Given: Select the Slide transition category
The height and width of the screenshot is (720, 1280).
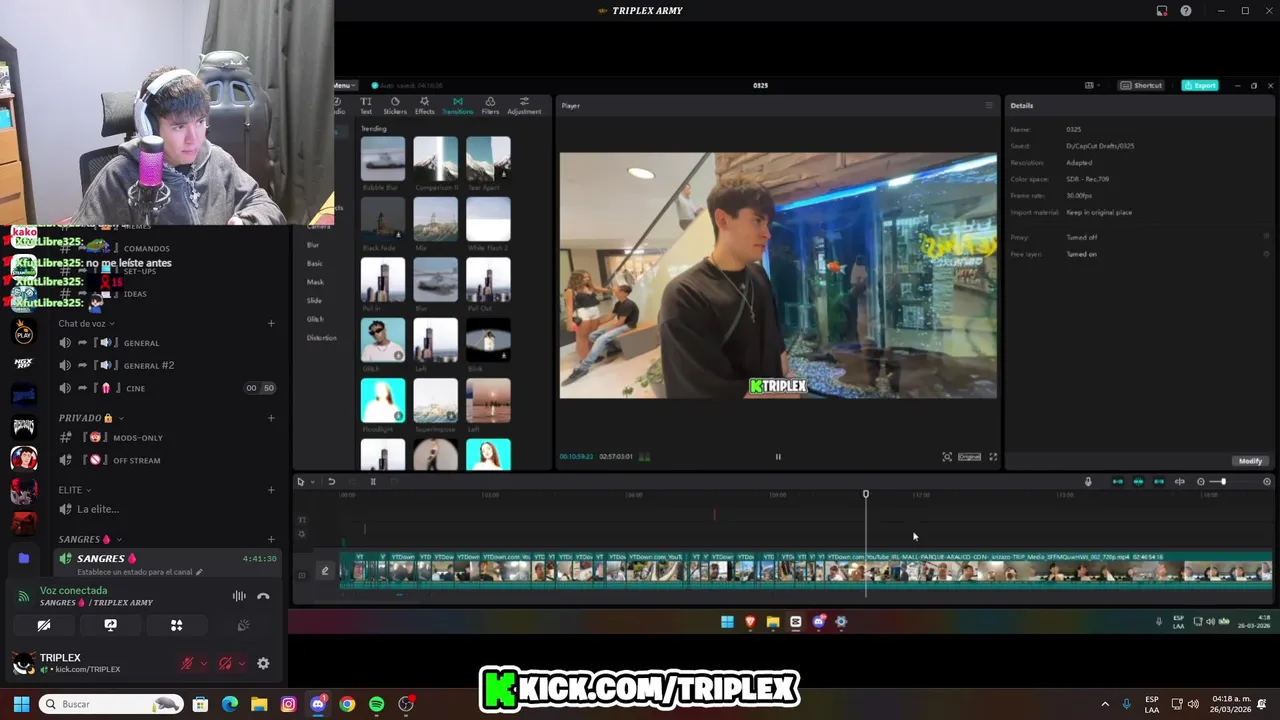Looking at the screenshot, I should point(314,300).
